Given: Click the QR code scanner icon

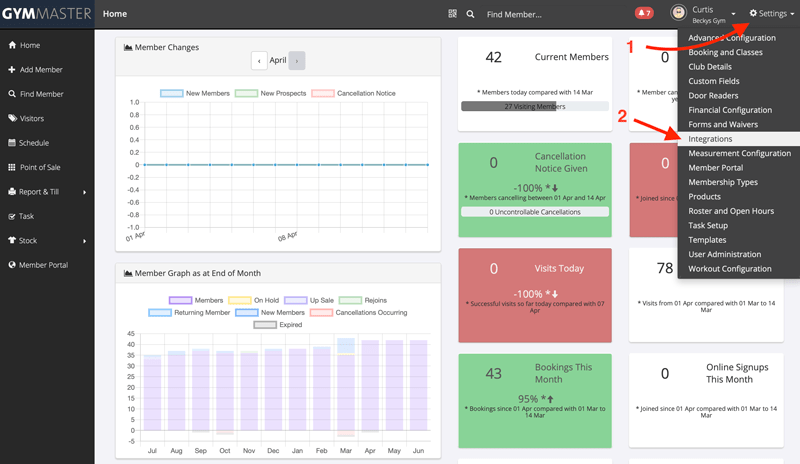Looking at the screenshot, I should click(x=453, y=14).
